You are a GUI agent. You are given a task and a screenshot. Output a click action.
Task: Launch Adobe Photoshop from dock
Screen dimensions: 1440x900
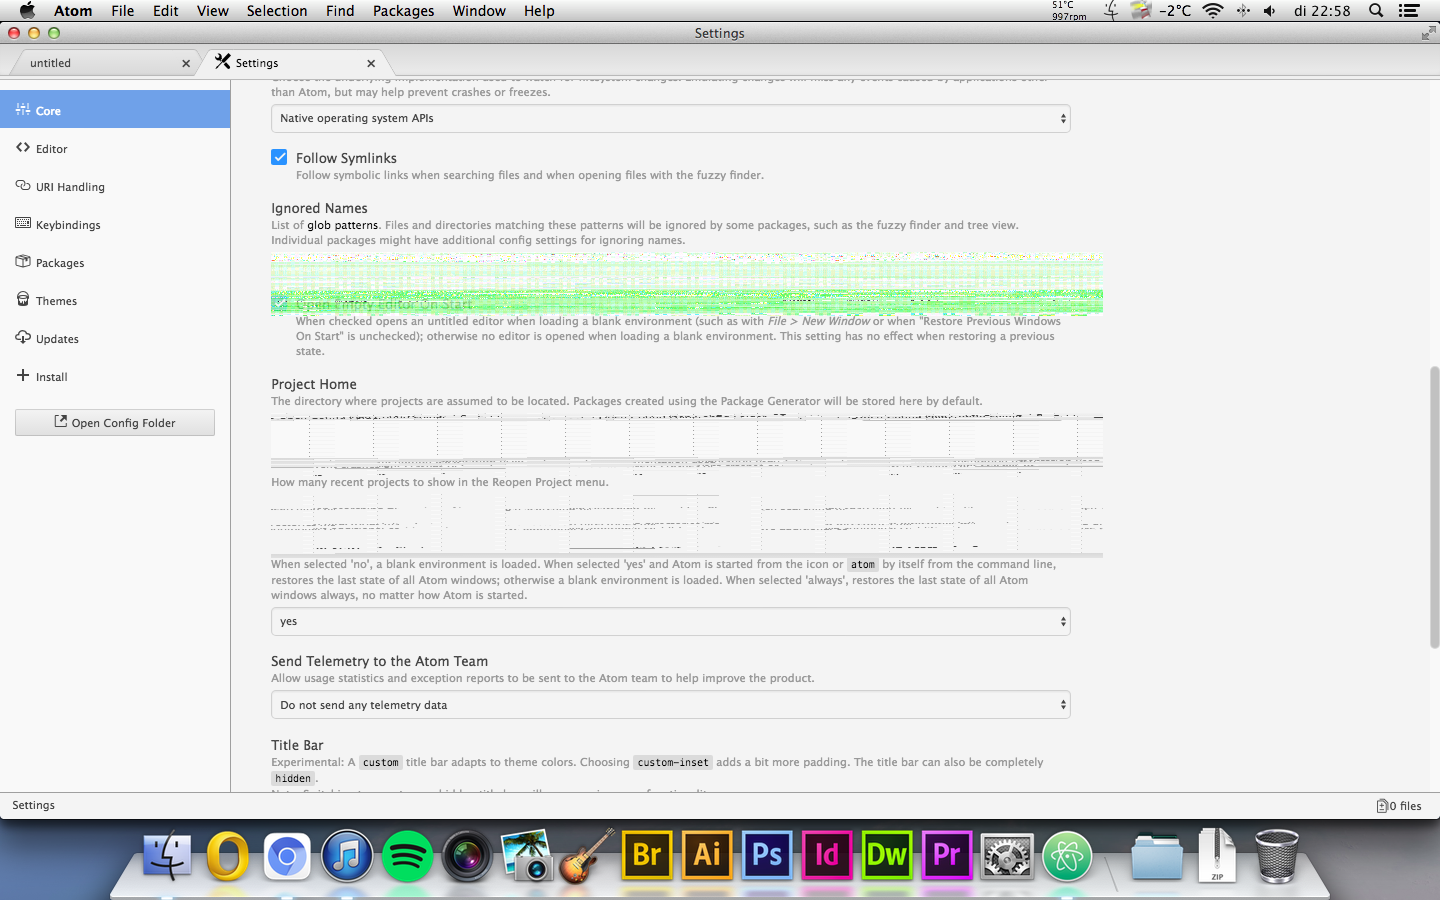coord(767,855)
